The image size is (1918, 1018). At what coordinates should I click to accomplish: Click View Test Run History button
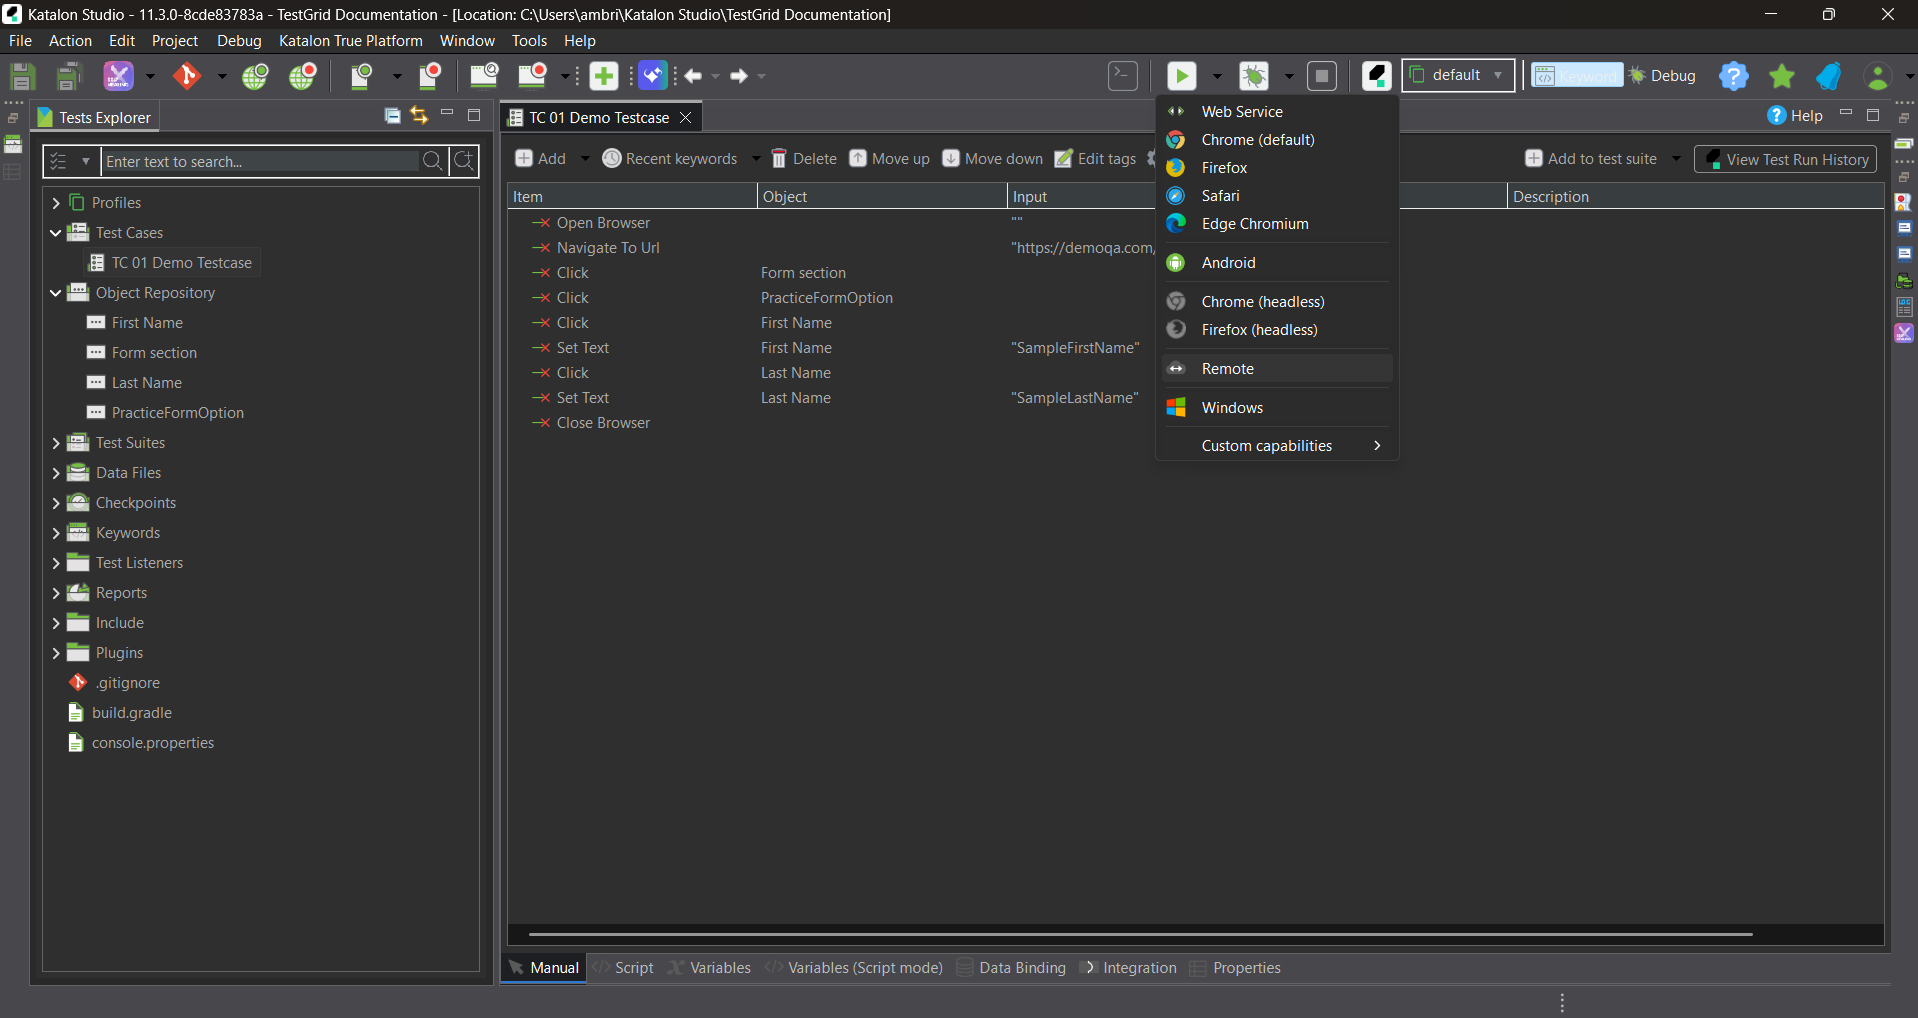pos(1786,159)
